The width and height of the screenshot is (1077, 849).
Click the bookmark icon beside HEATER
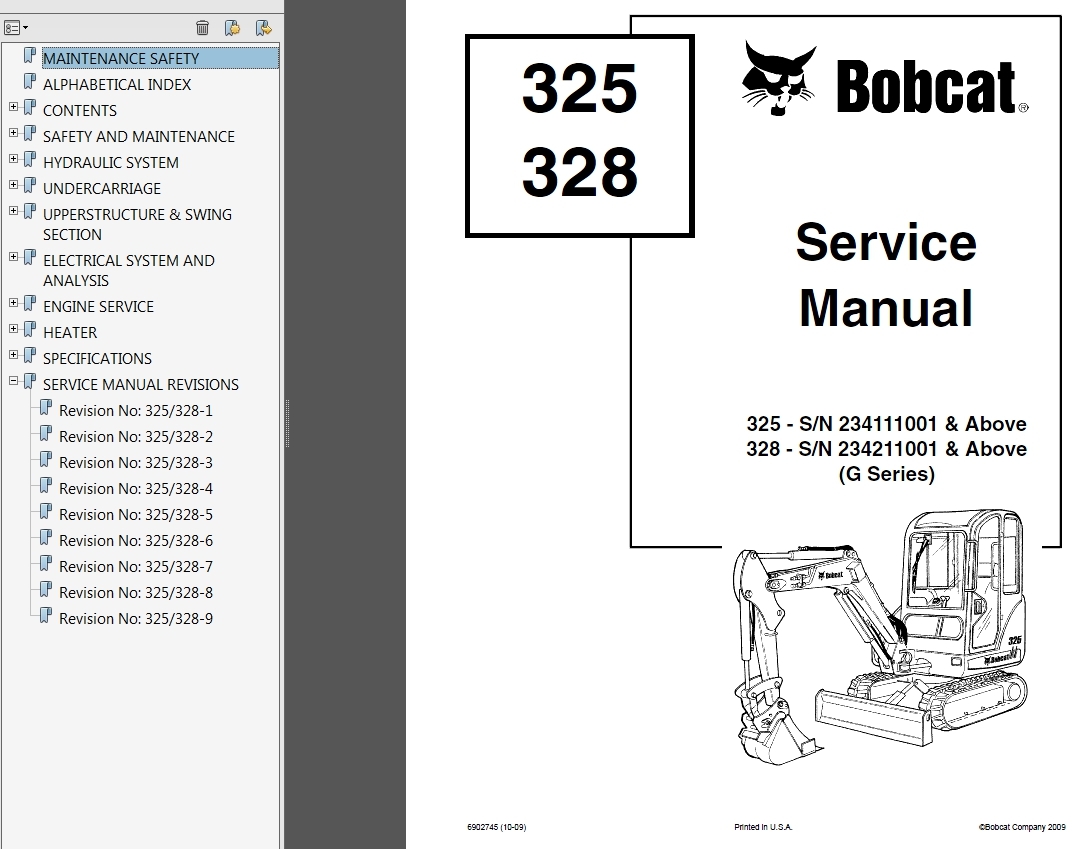(30, 329)
